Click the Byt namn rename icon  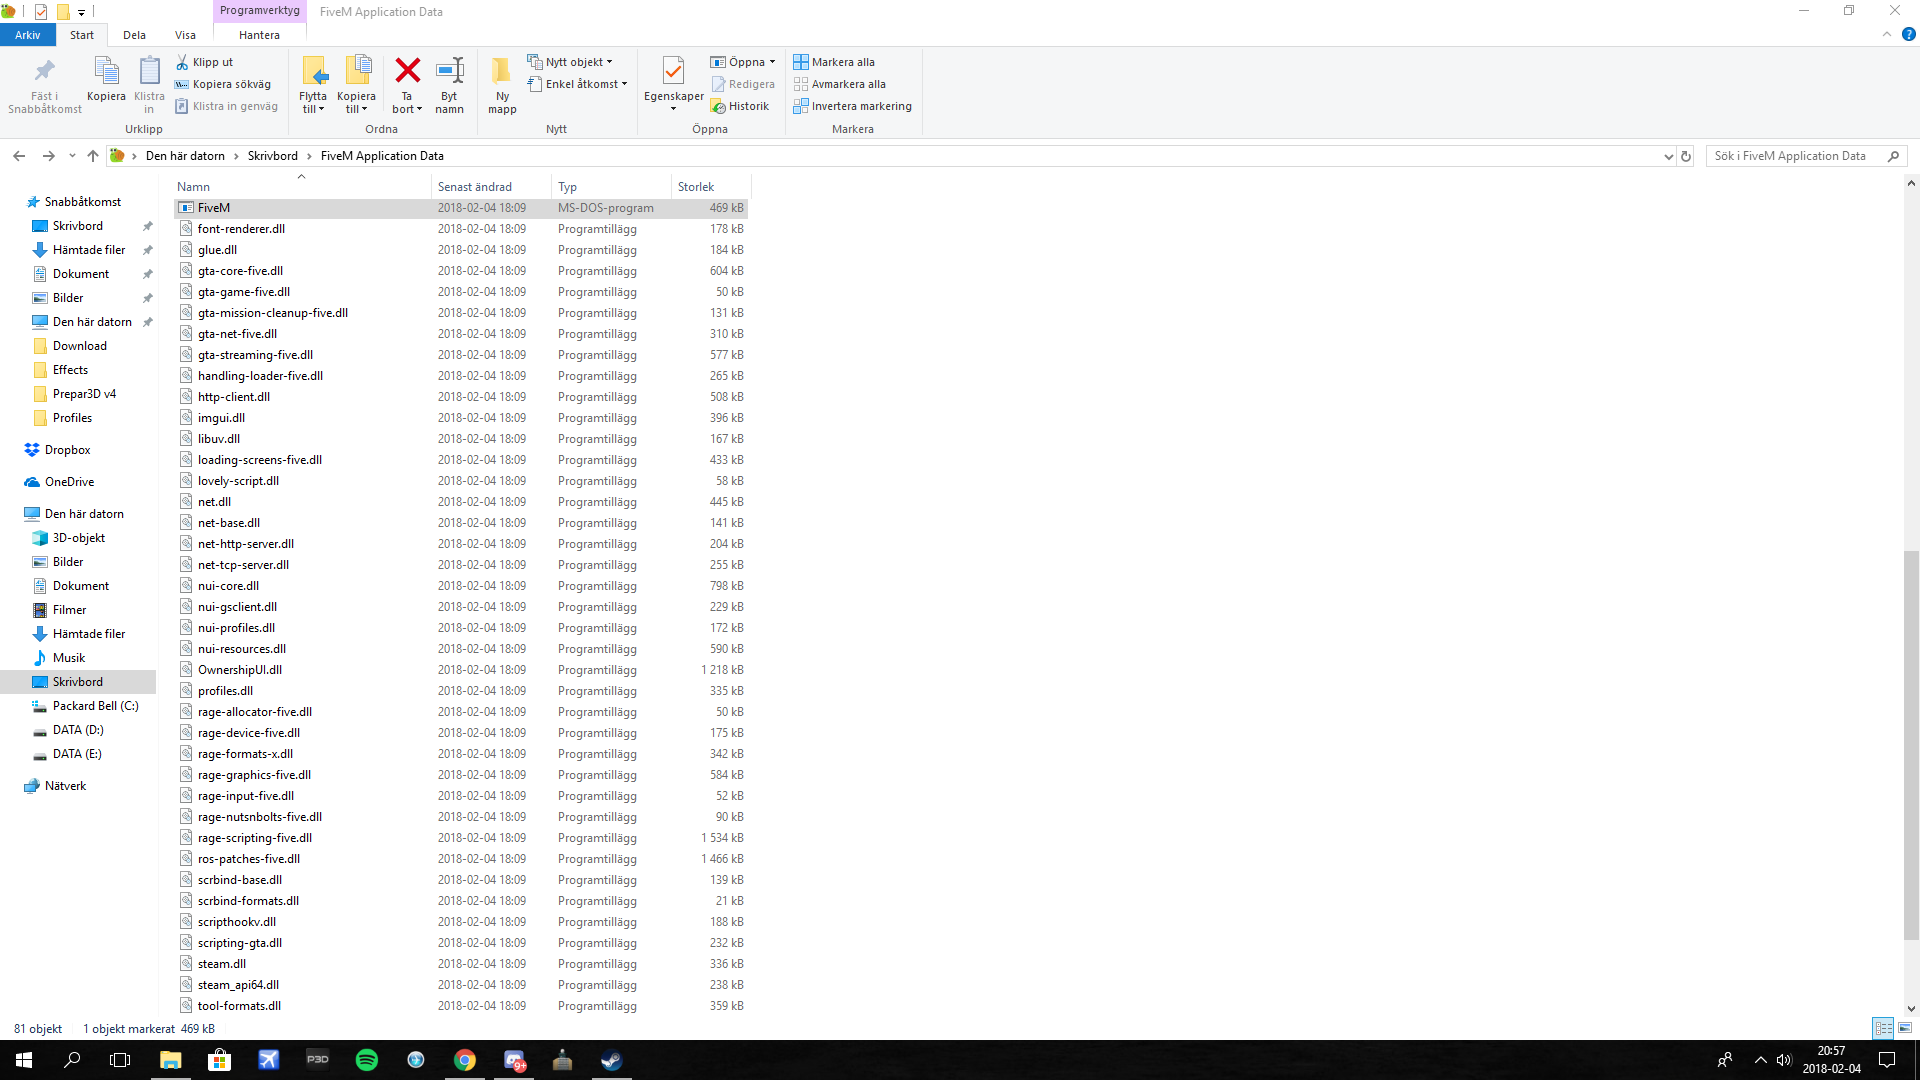(449, 72)
